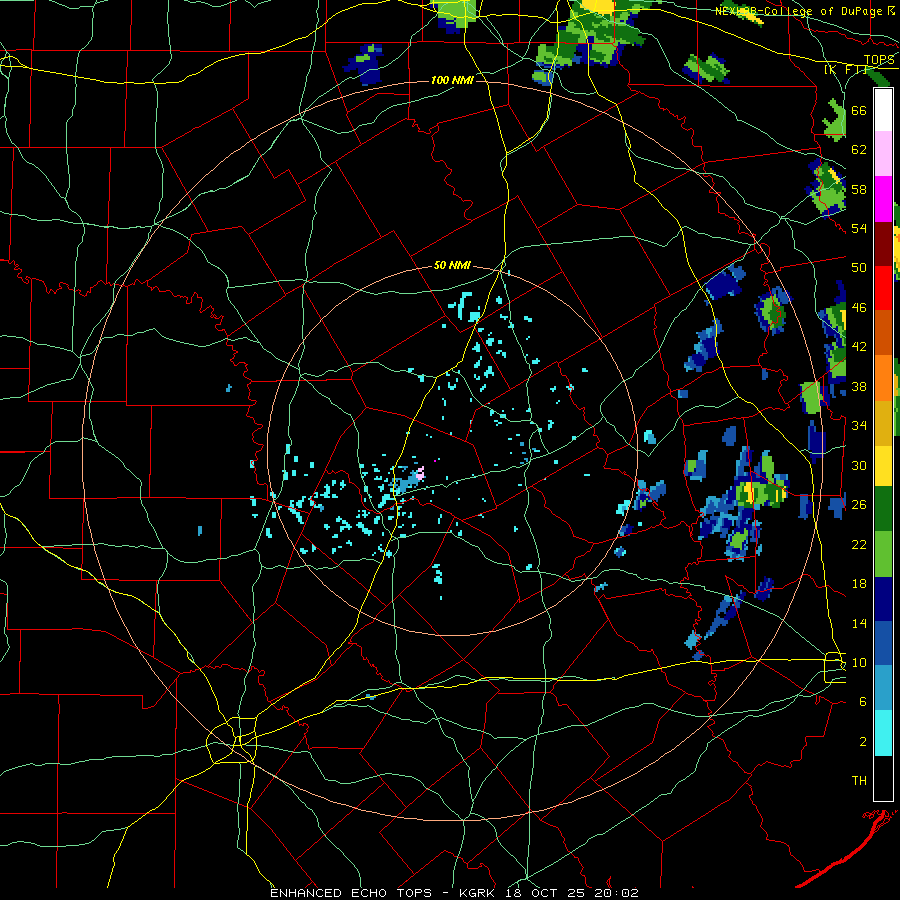Click legend value "2"
Viewport: 900px width, 900px height.
tap(863, 742)
